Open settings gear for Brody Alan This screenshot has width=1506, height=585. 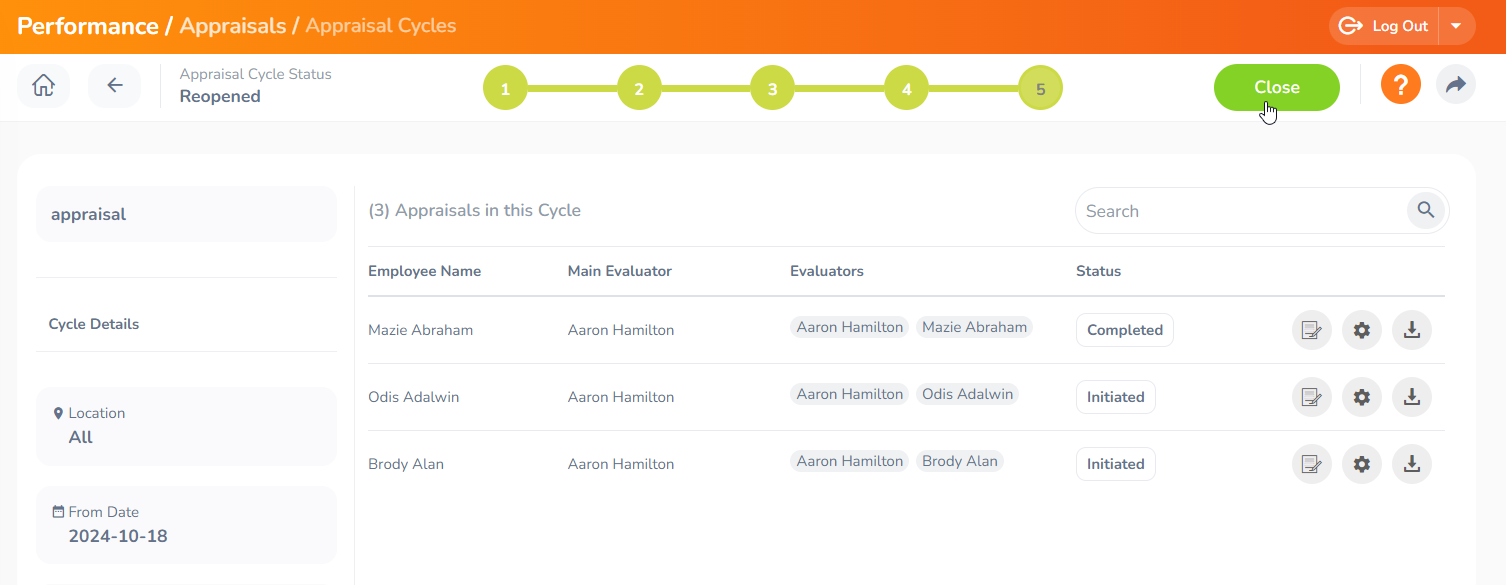[1361, 464]
